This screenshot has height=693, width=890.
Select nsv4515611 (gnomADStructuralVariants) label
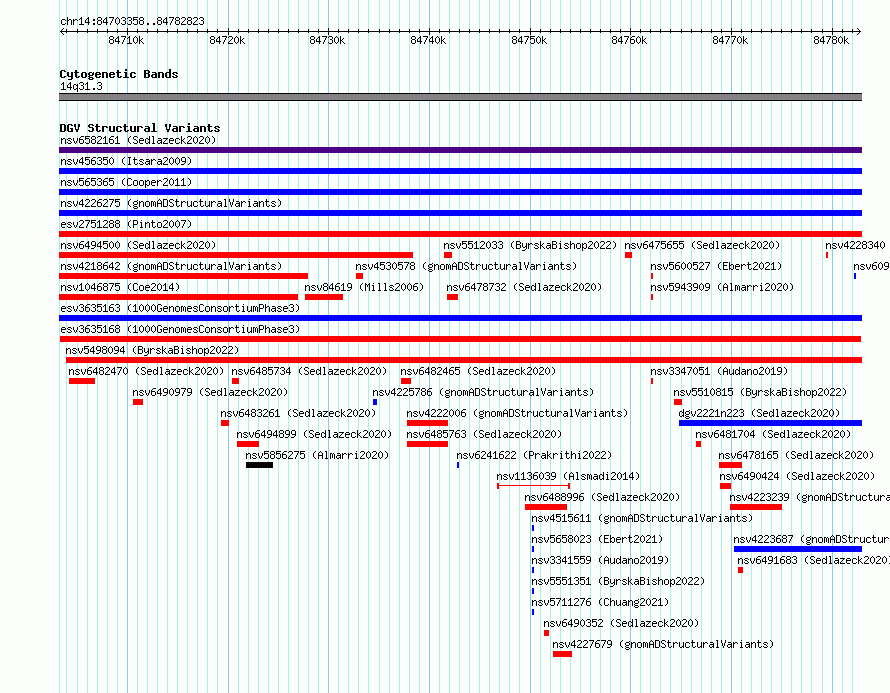click(x=642, y=518)
